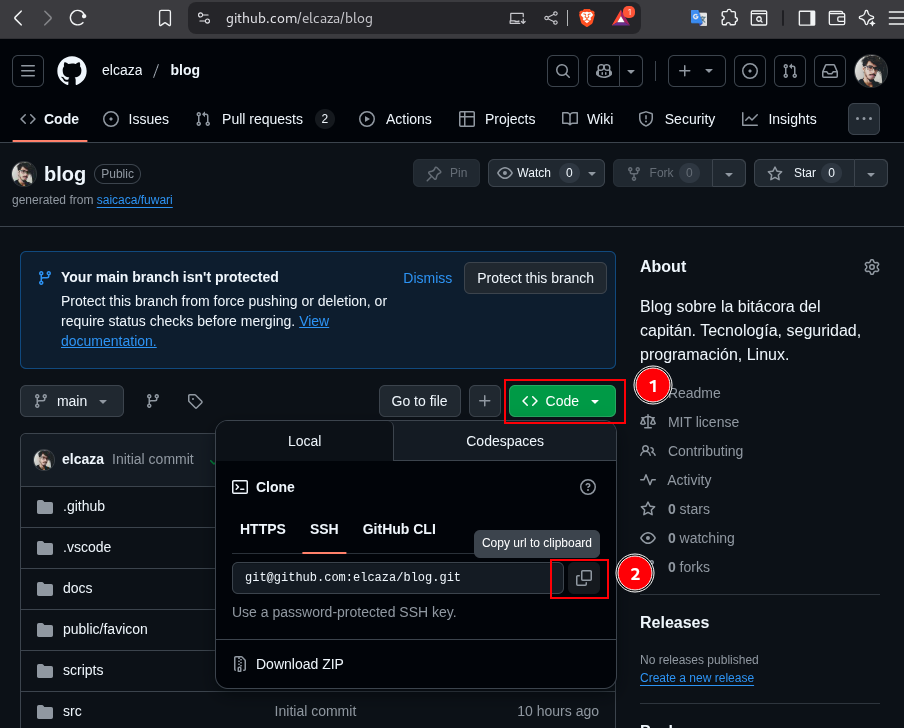Dismiss the branch protection notice
Image resolution: width=904 pixels, height=728 pixels.
tap(427, 278)
